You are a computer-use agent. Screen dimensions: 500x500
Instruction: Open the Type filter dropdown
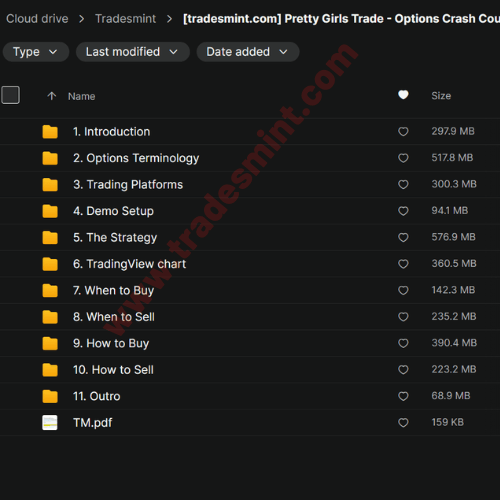pos(36,52)
